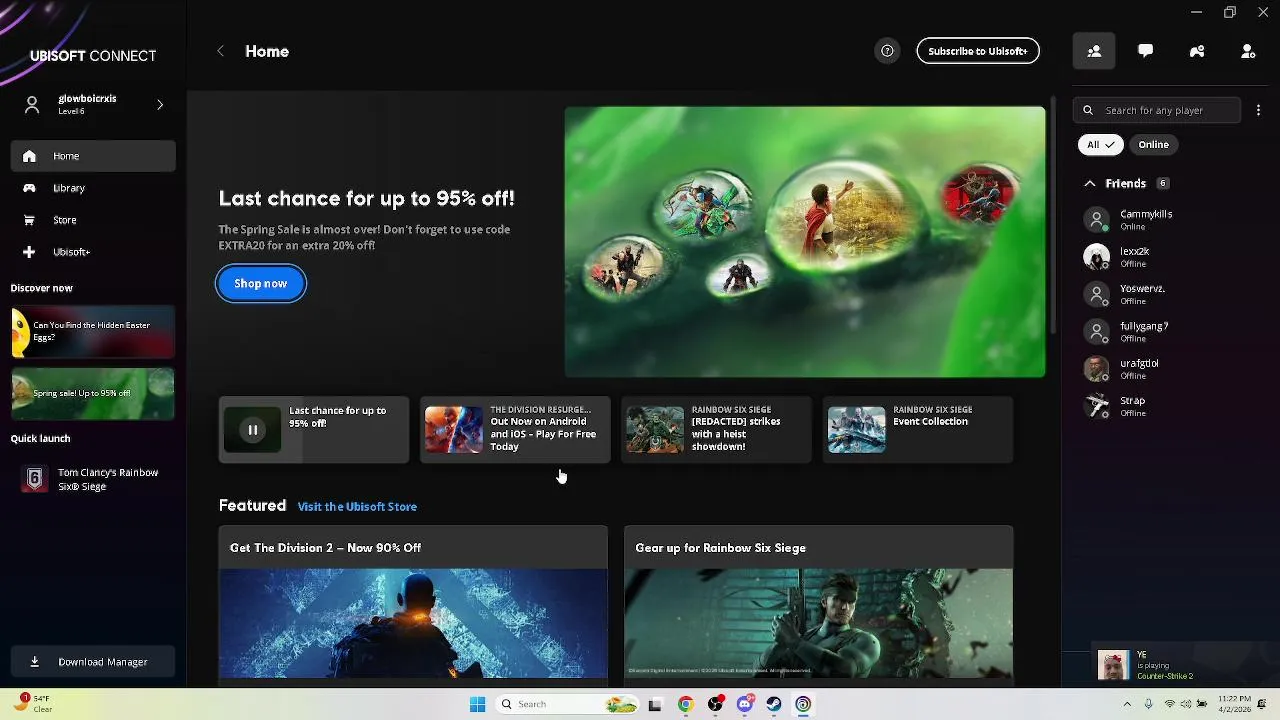1280x720 pixels.
Task: Go back using the back arrow
Action: pyautogui.click(x=221, y=51)
